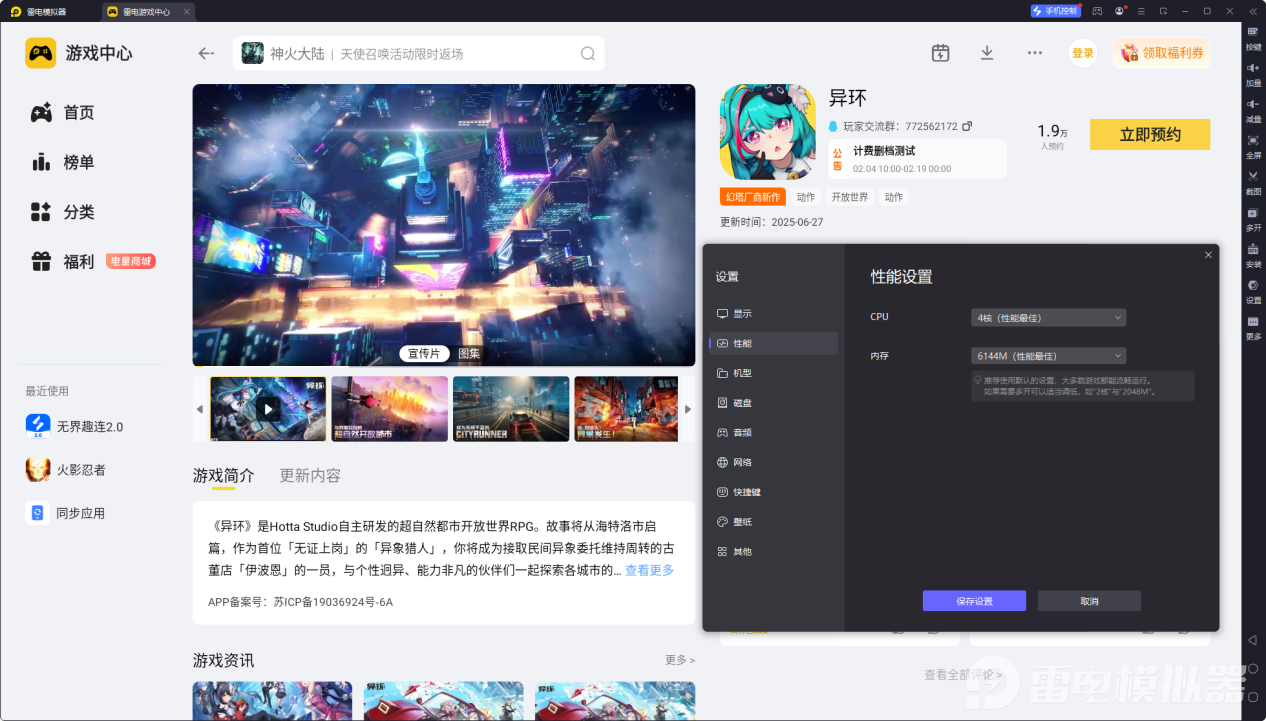The image size is (1266, 721).
Task: Select 壁纸 in settings sidebar
Action: pos(774,522)
